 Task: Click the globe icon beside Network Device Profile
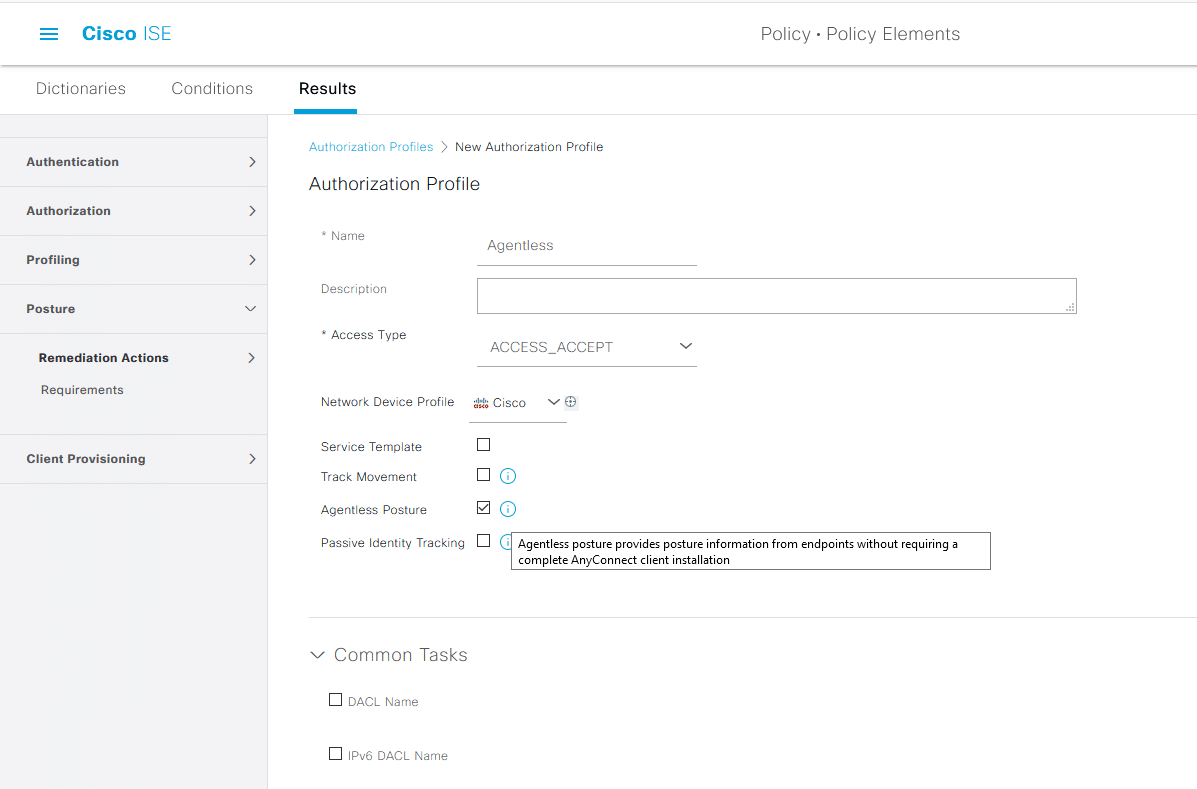[570, 402]
